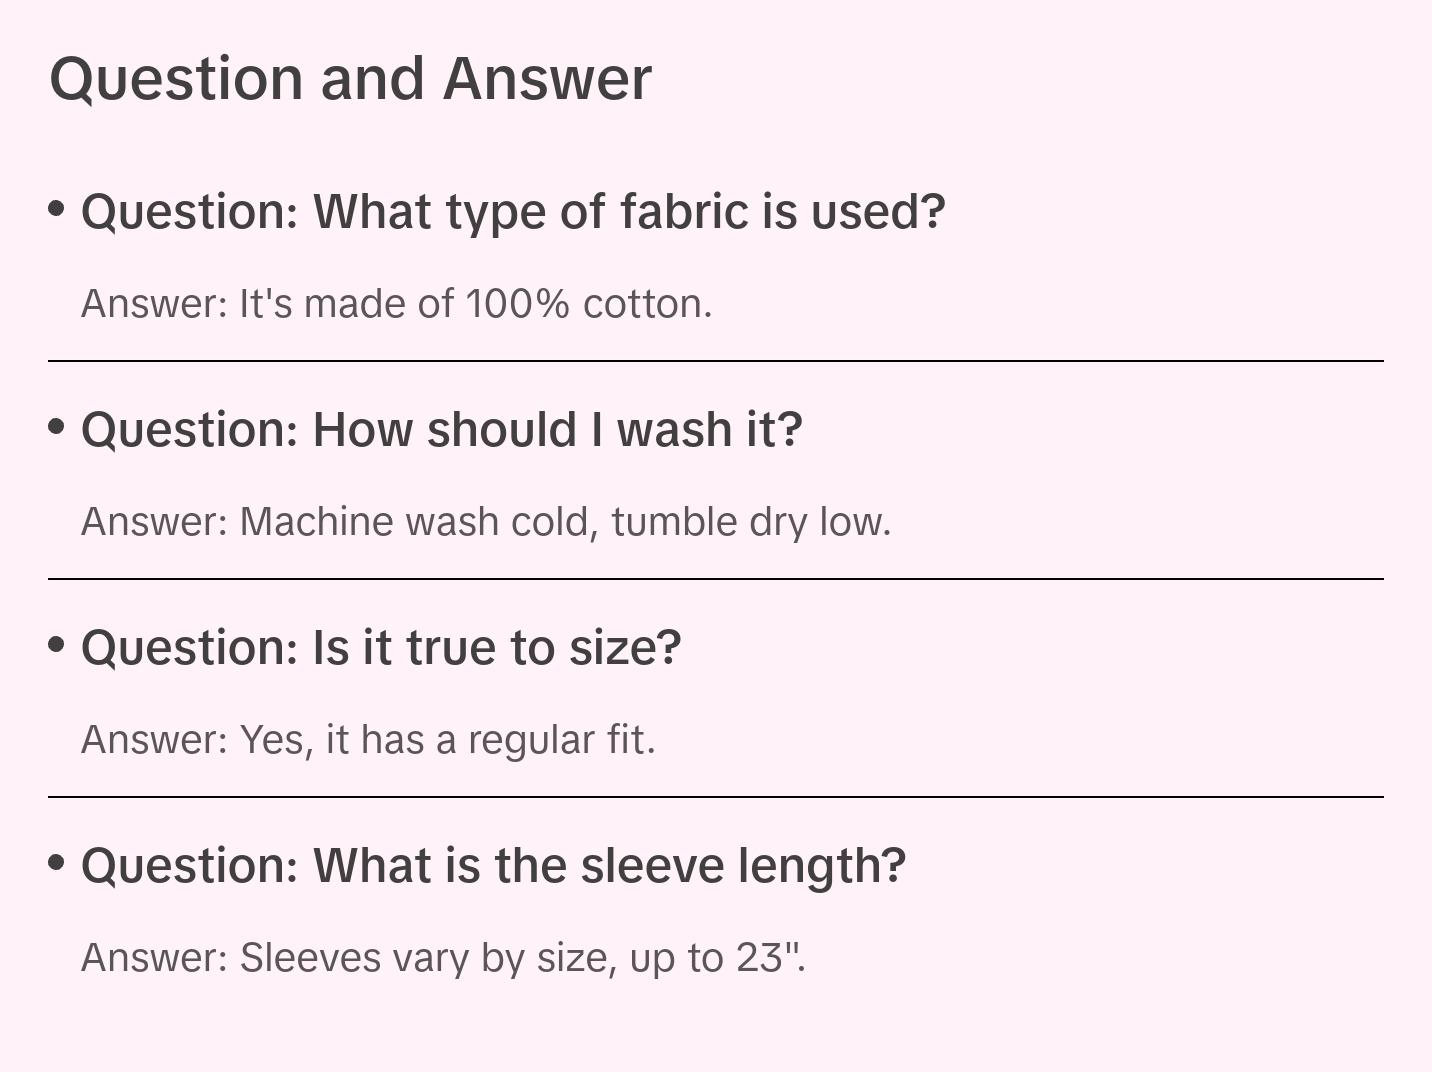Viewport: 1432px width, 1072px height.
Task: Click the divider line below the regular fit answer
Action: (x=716, y=797)
